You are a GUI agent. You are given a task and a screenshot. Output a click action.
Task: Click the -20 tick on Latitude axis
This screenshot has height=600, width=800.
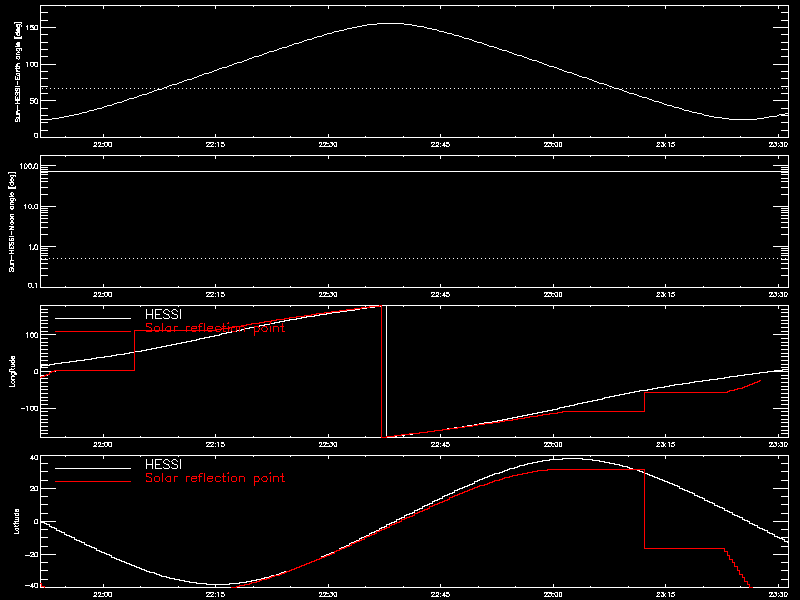point(32,554)
